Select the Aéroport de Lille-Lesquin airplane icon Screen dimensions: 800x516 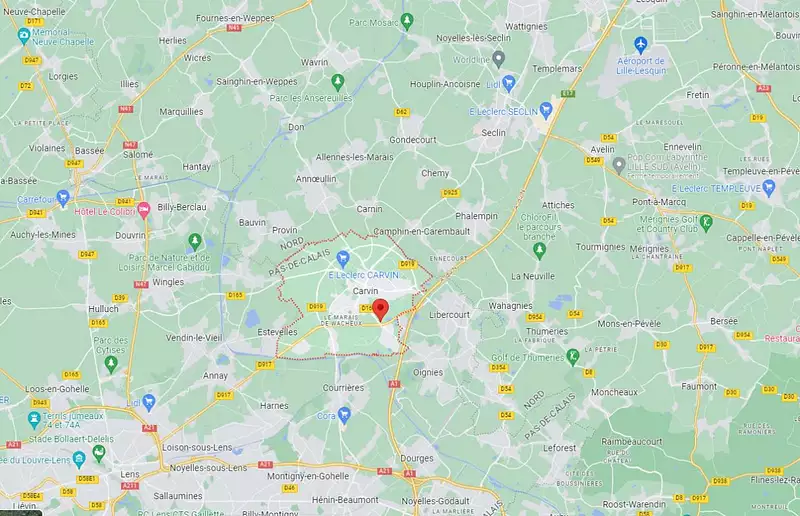tap(640, 44)
